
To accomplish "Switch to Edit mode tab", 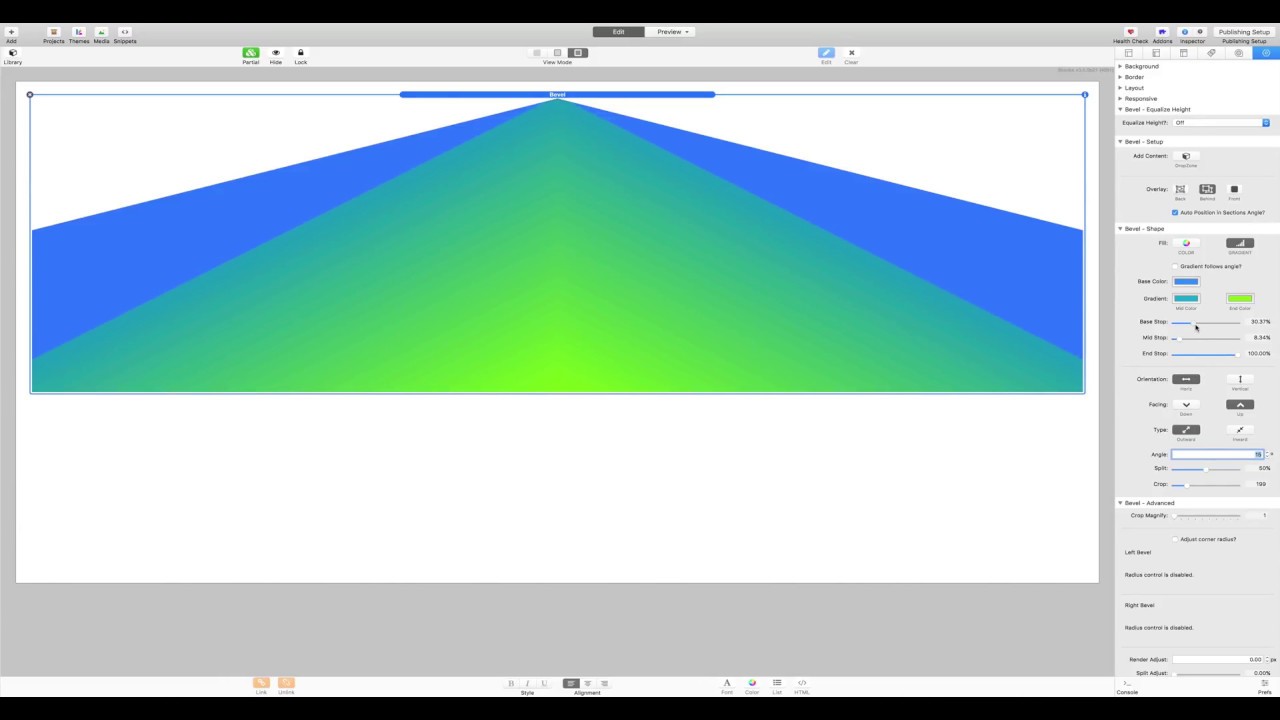I will (618, 32).
